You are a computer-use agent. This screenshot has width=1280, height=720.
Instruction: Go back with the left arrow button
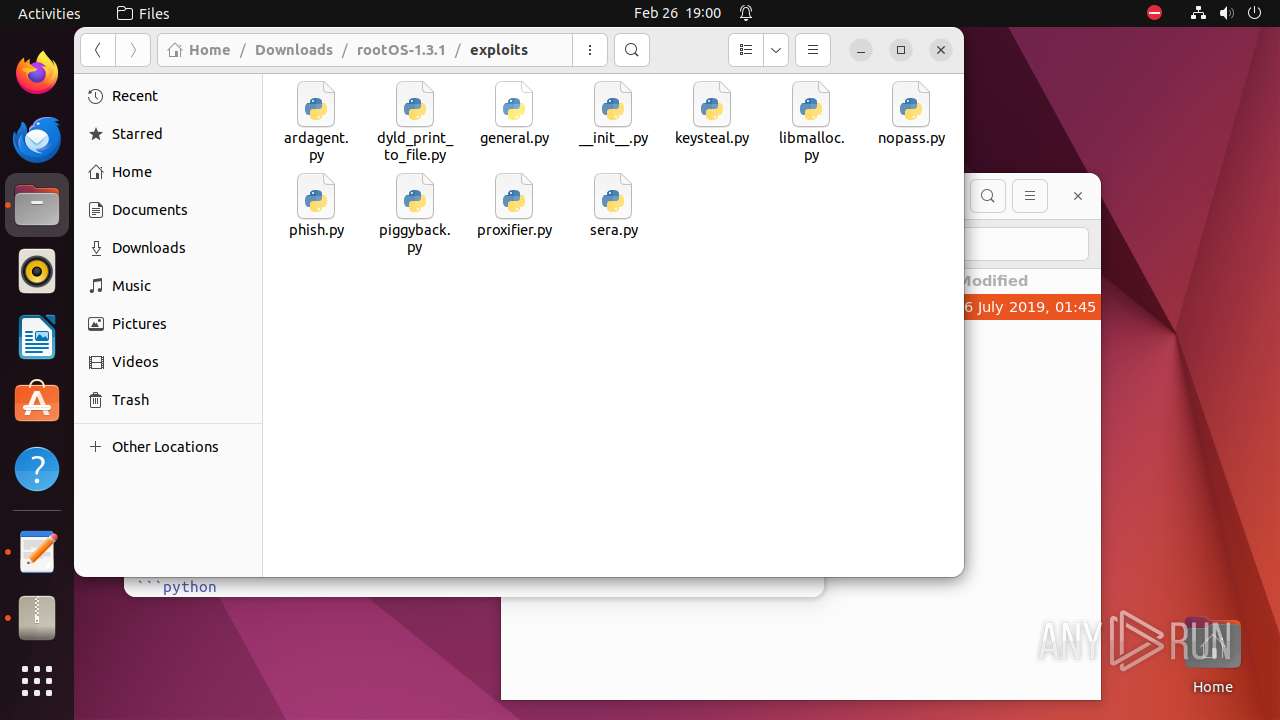pyautogui.click(x=98, y=50)
